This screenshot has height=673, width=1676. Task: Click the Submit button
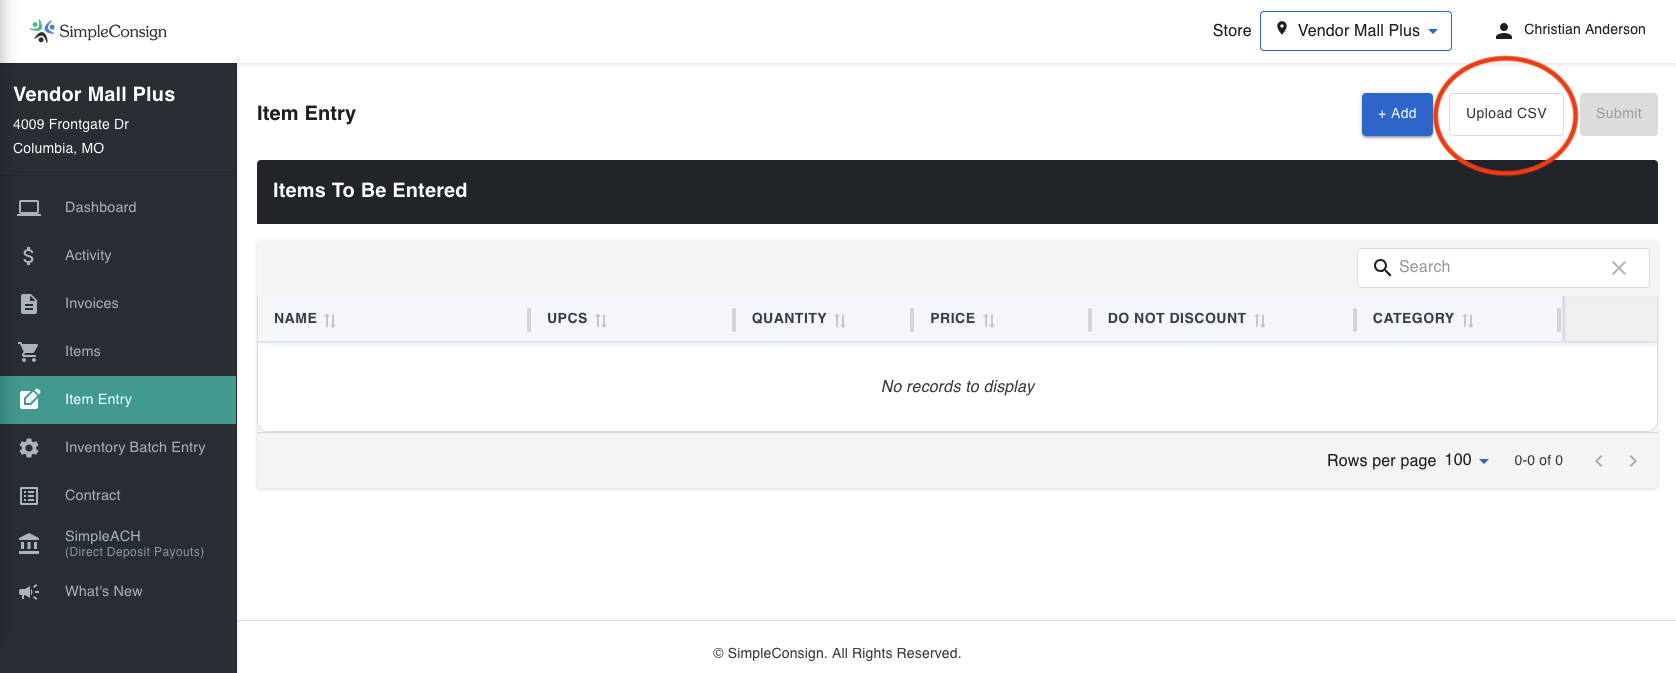(1619, 114)
